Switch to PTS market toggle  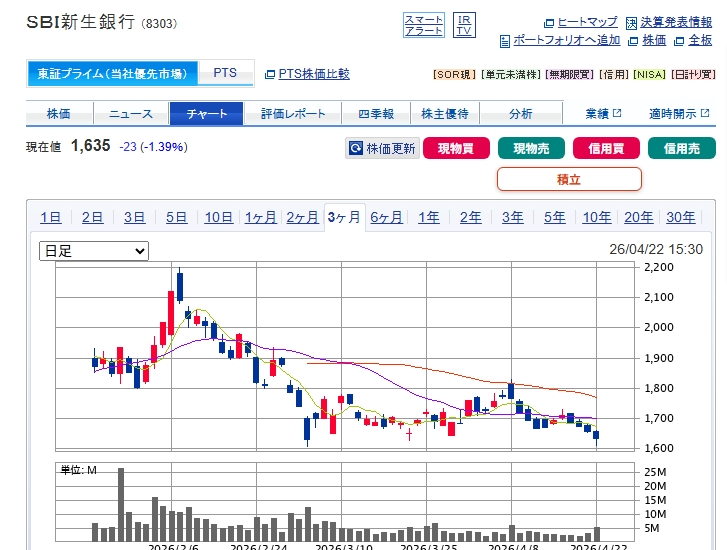click(225, 74)
